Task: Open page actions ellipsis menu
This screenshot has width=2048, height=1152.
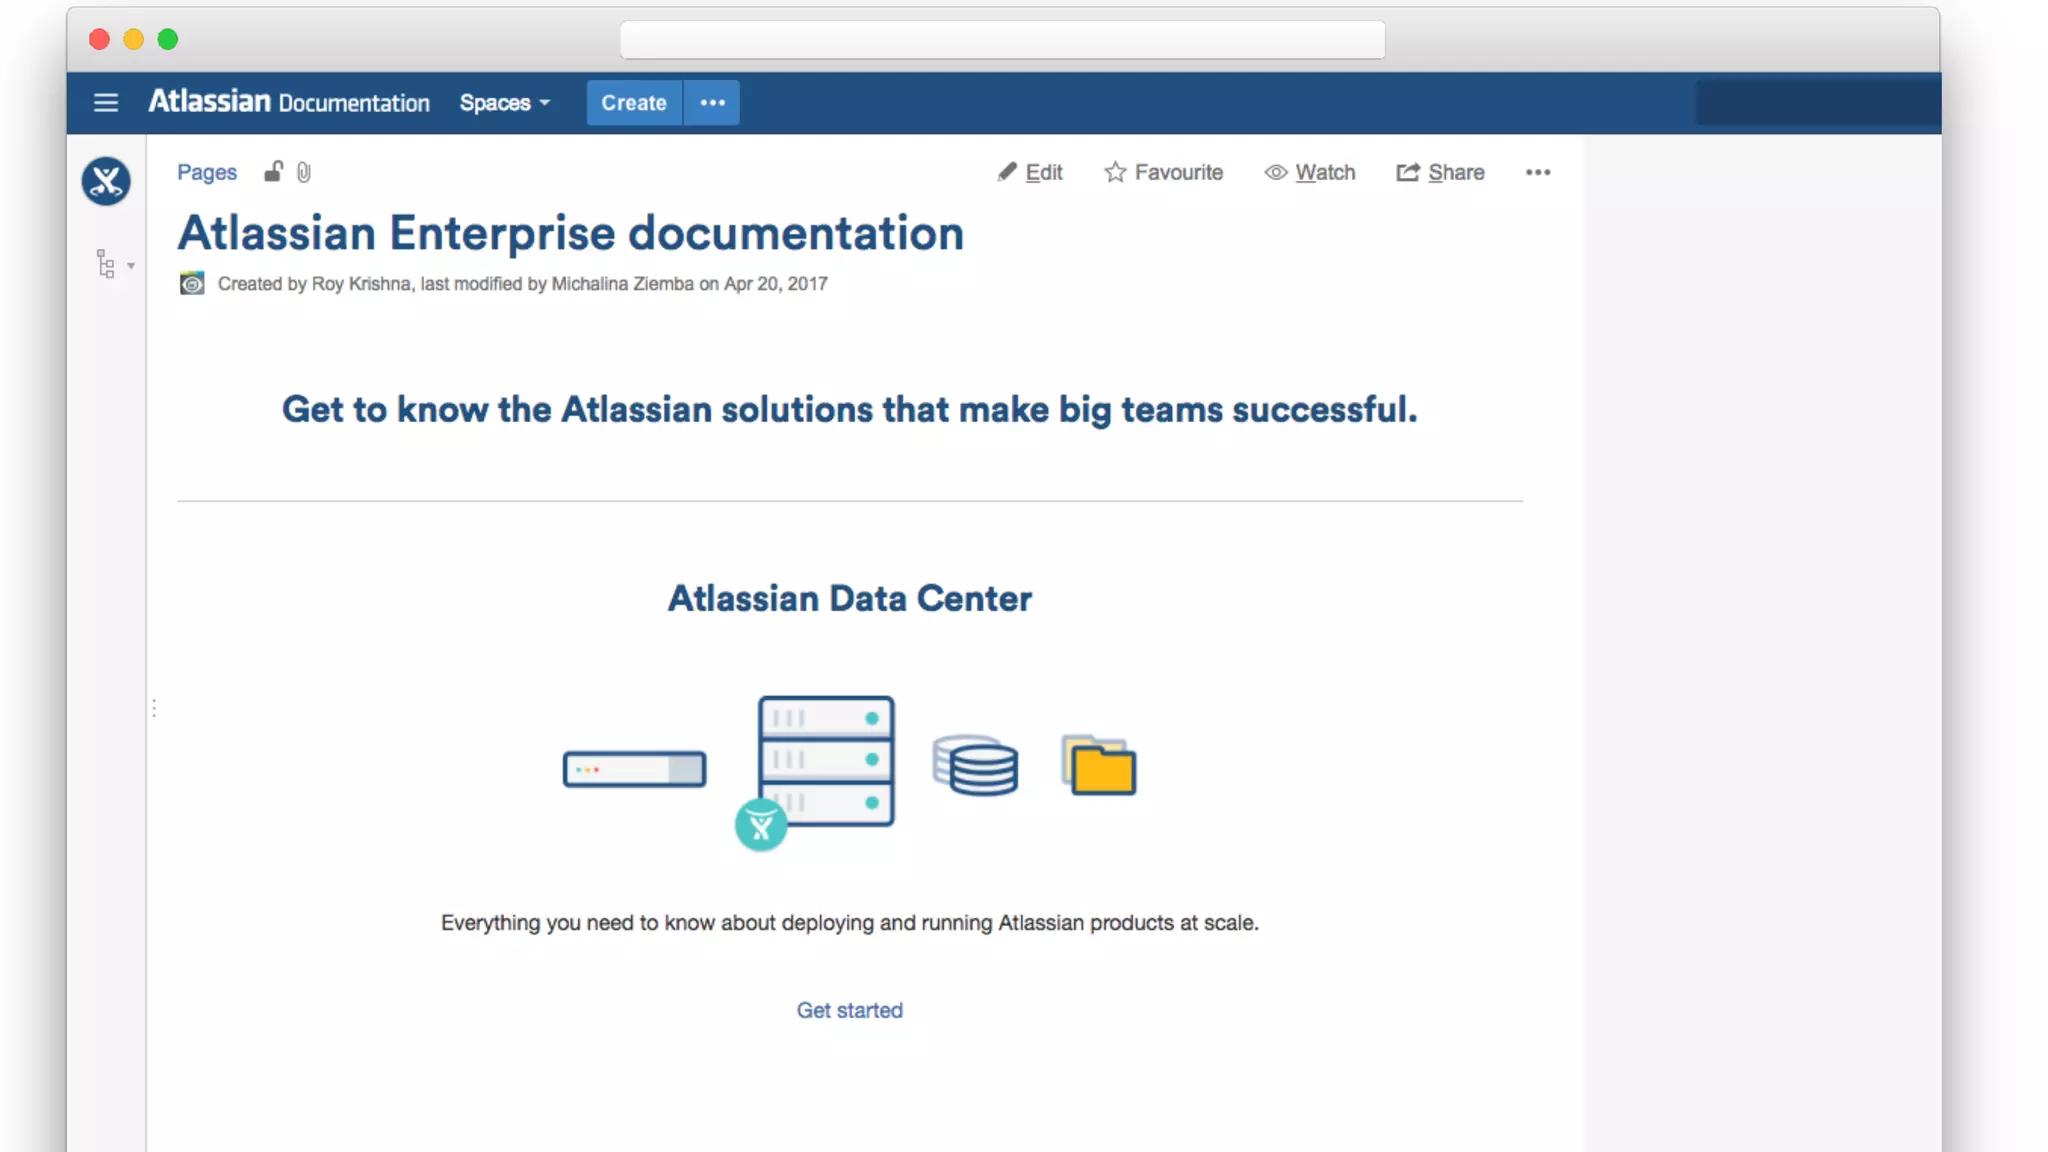Action: coord(1537,172)
